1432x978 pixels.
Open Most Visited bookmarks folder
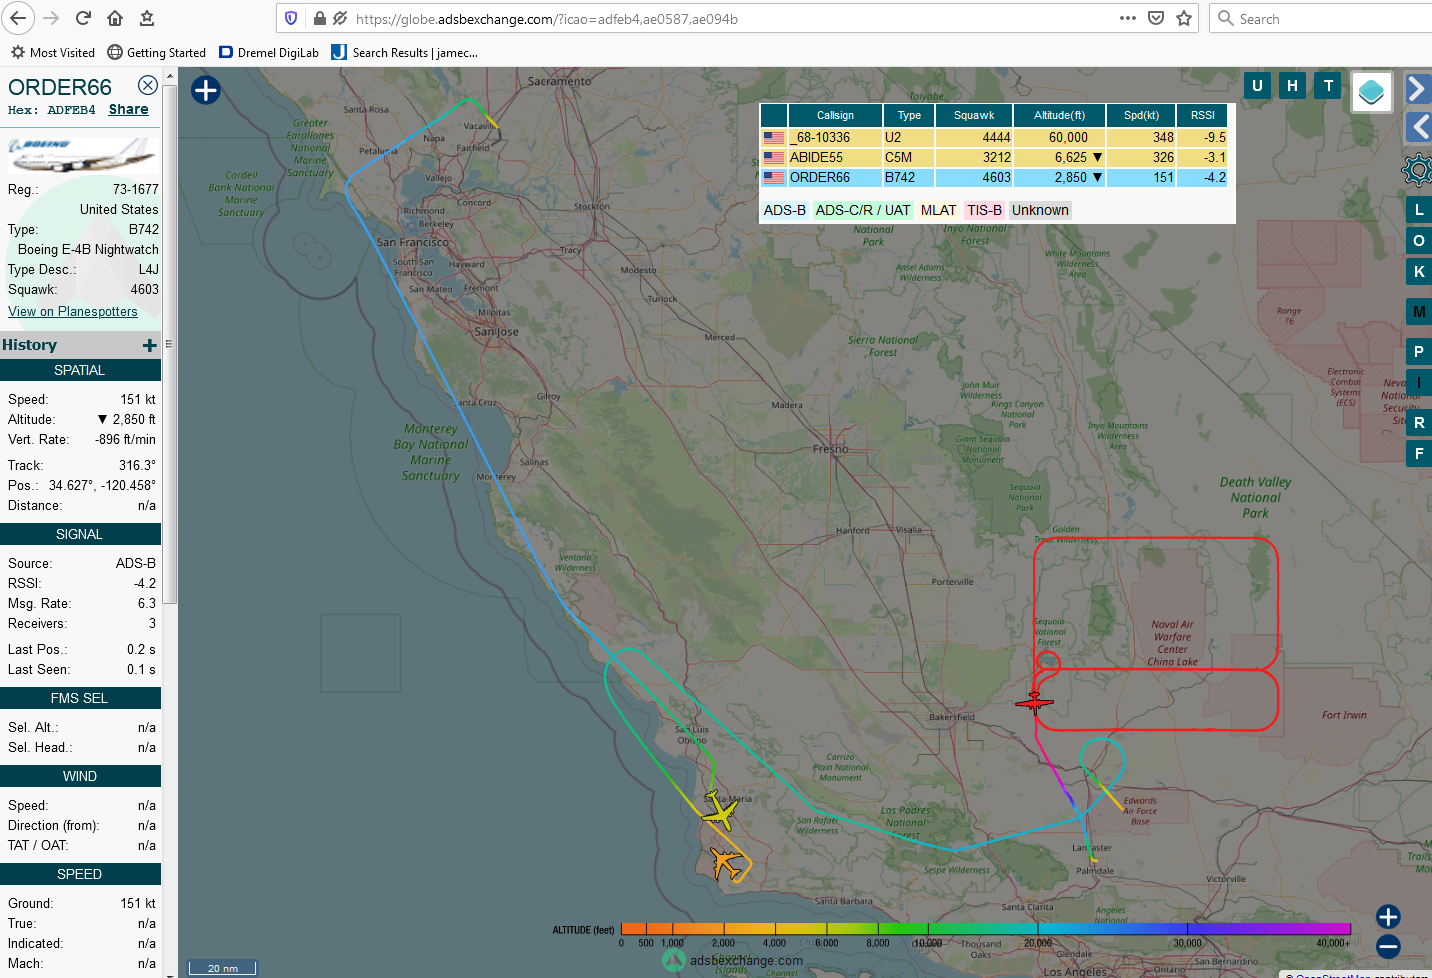(53, 53)
